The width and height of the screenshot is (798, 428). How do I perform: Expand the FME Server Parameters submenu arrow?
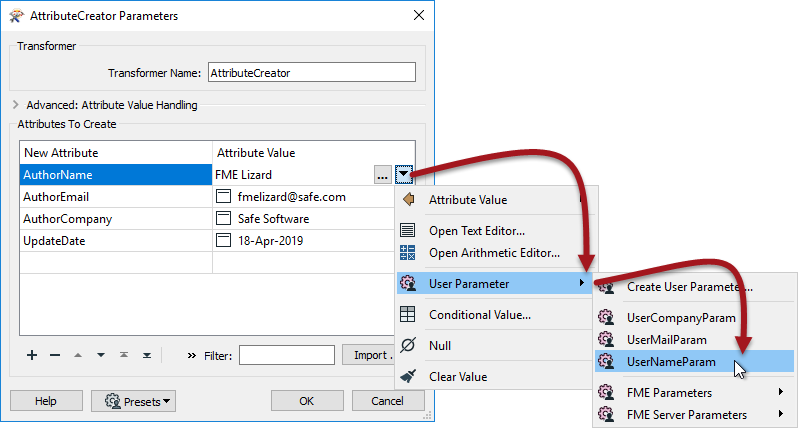[781, 414]
